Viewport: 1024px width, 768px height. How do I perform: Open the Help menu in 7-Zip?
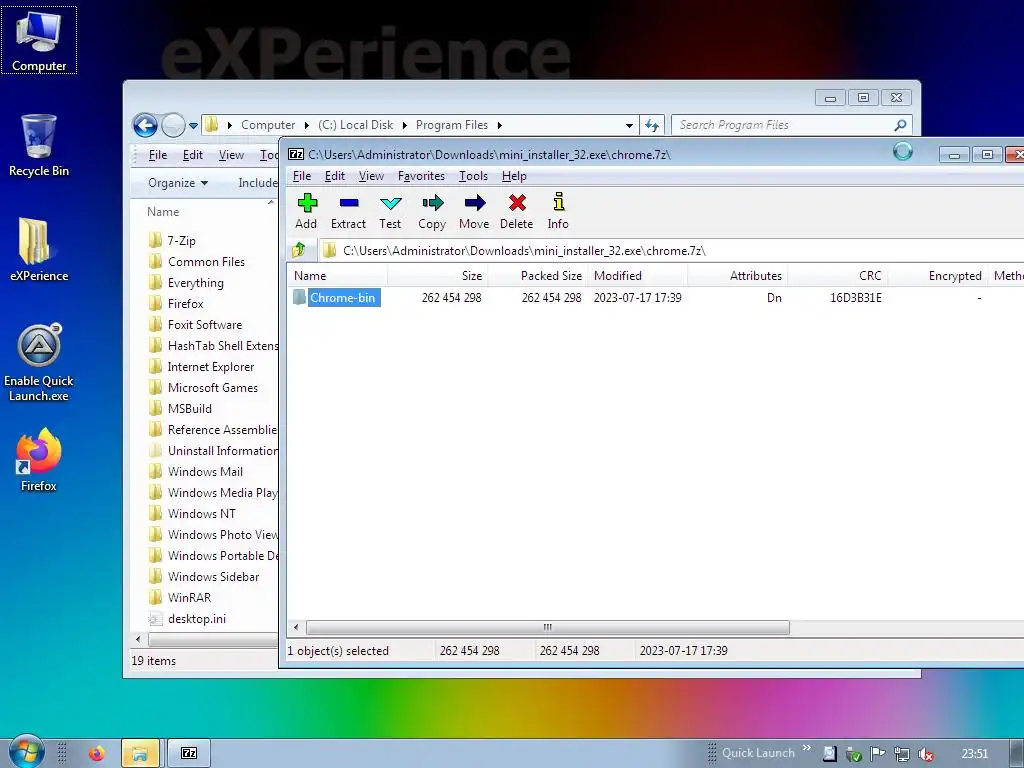(x=514, y=176)
